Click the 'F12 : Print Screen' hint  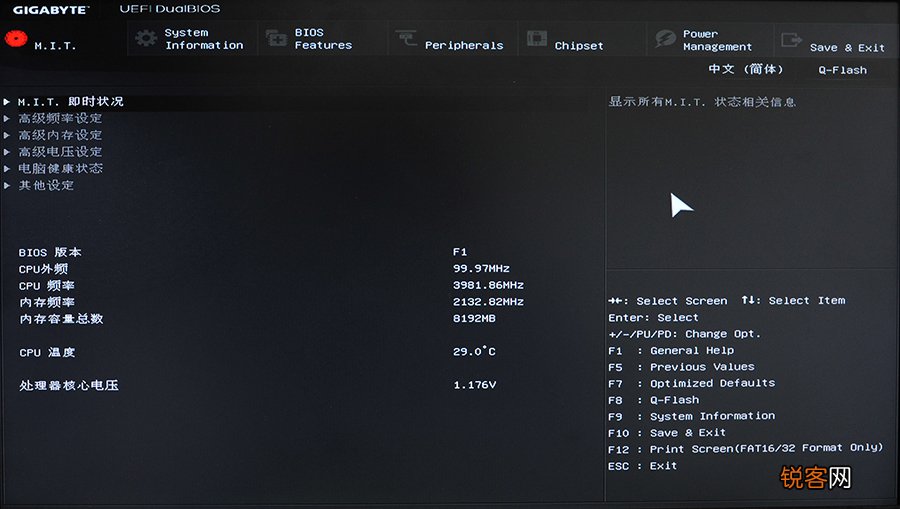click(746, 449)
